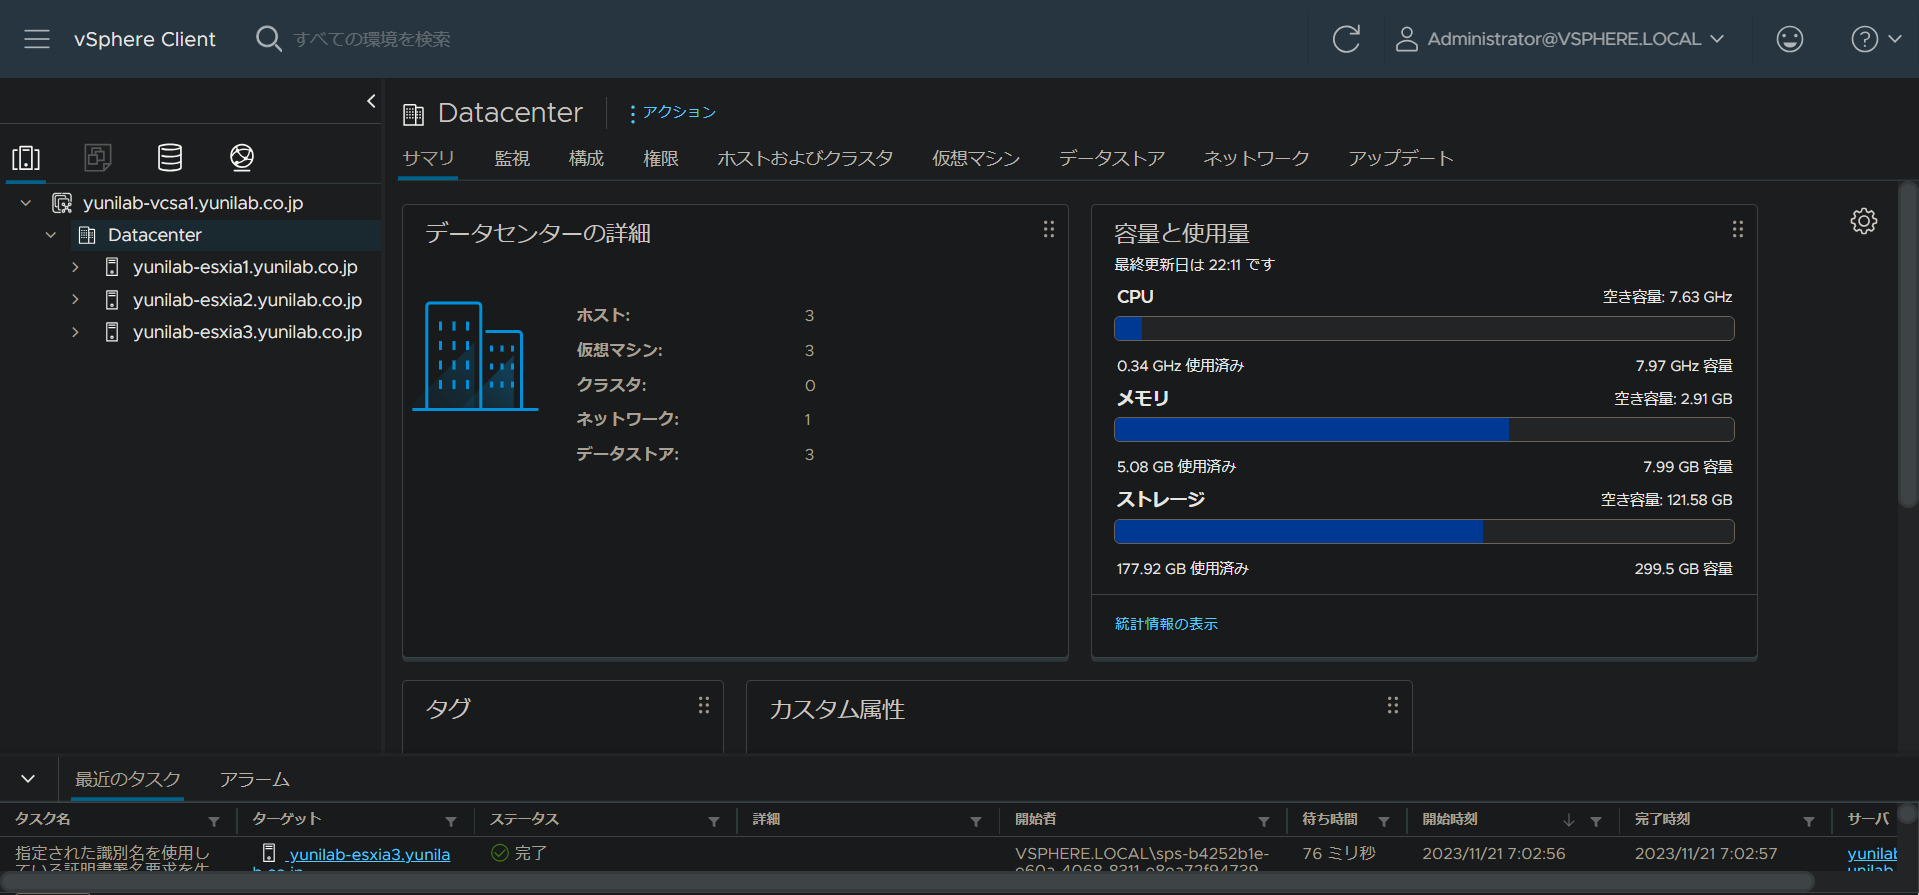Screen dimensions: 1919x895
Task: Switch to the VMs and Templates inventory icon
Action: point(97,157)
